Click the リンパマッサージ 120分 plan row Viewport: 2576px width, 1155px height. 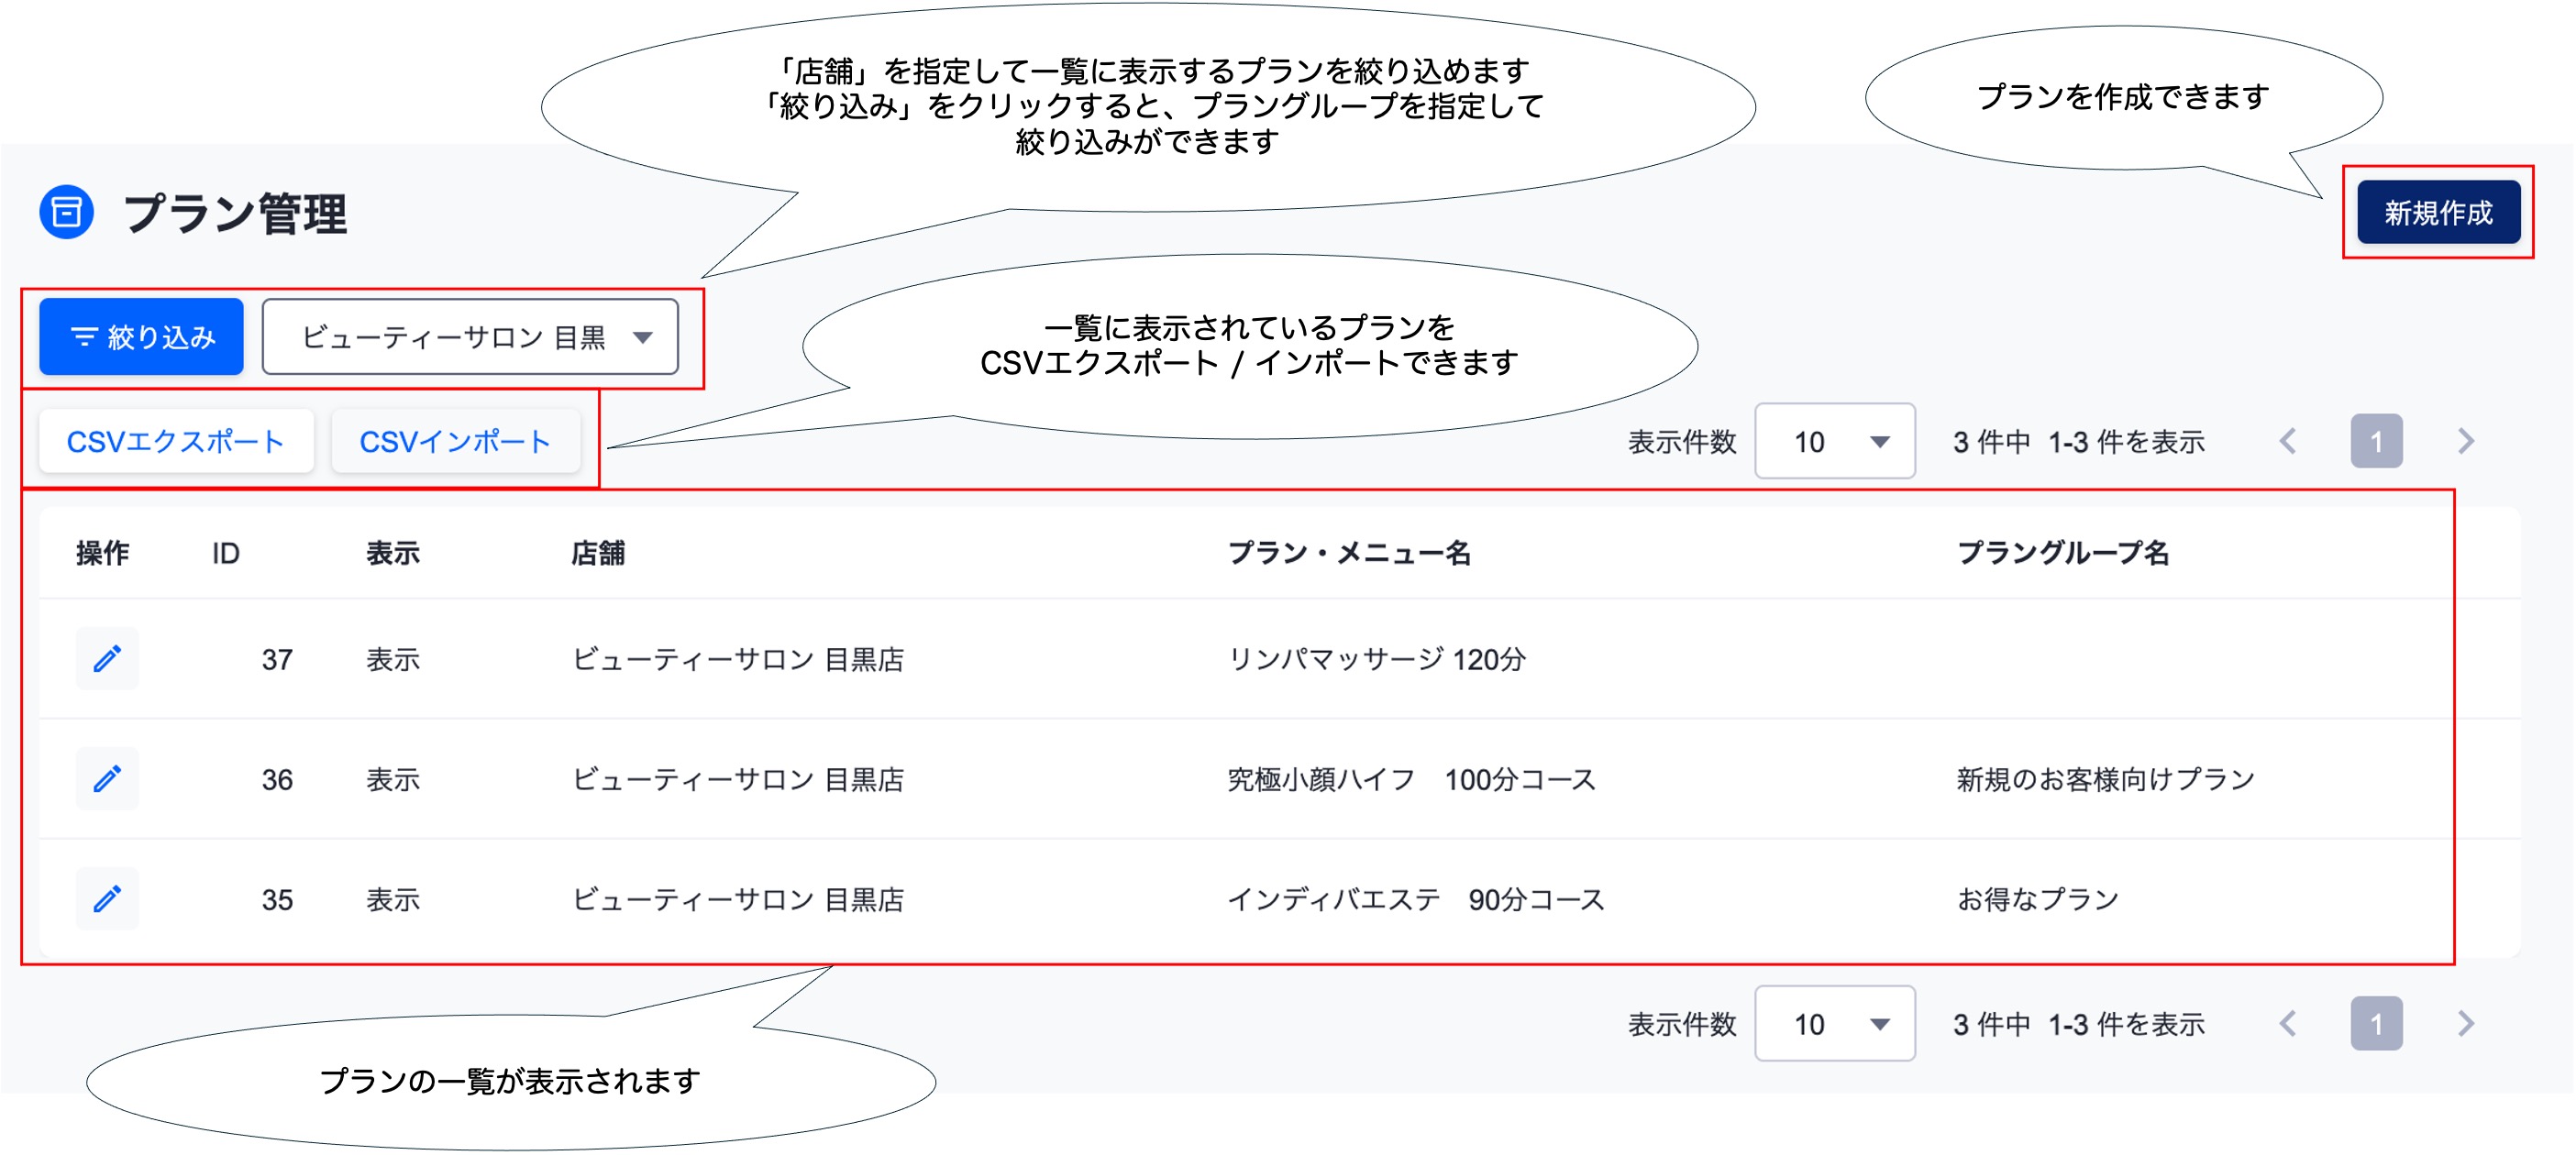[x=1376, y=659]
